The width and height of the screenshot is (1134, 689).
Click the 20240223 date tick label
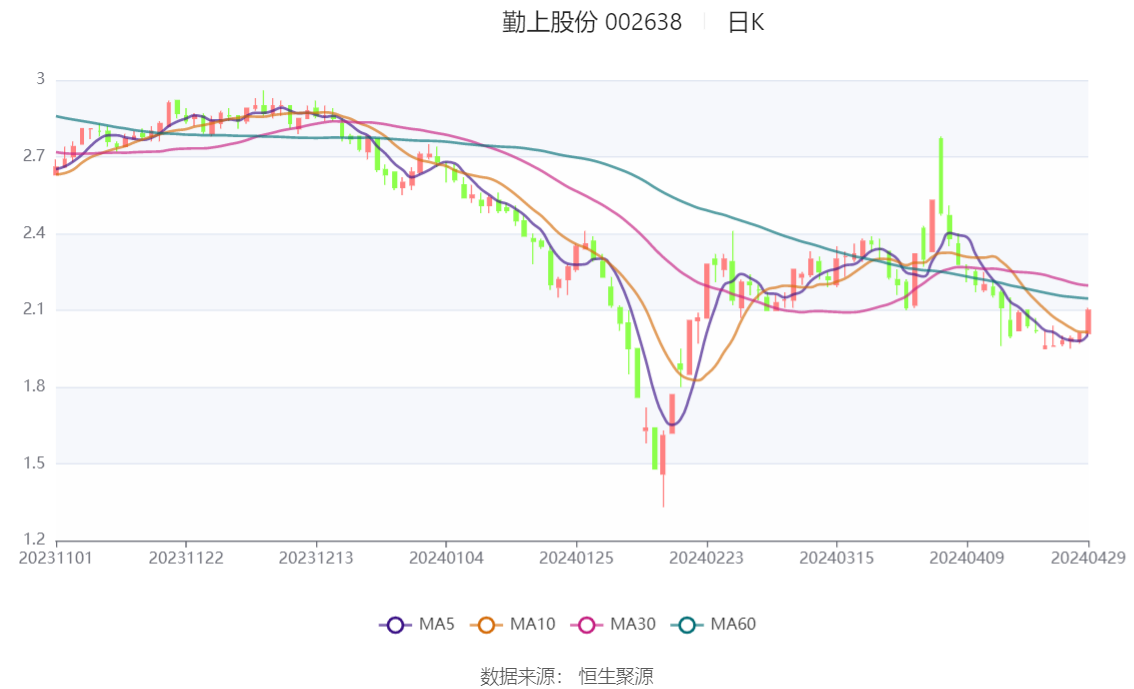tap(707, 558)
